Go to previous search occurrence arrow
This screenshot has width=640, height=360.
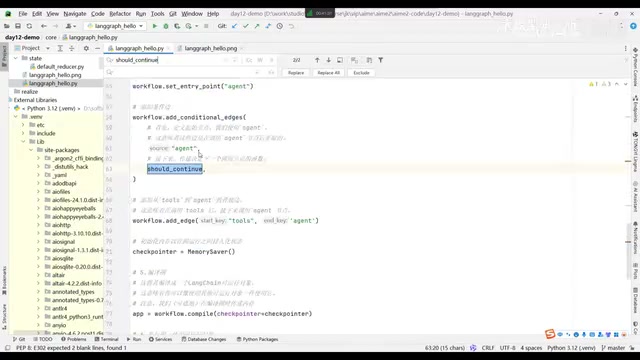tap(317, 60)
